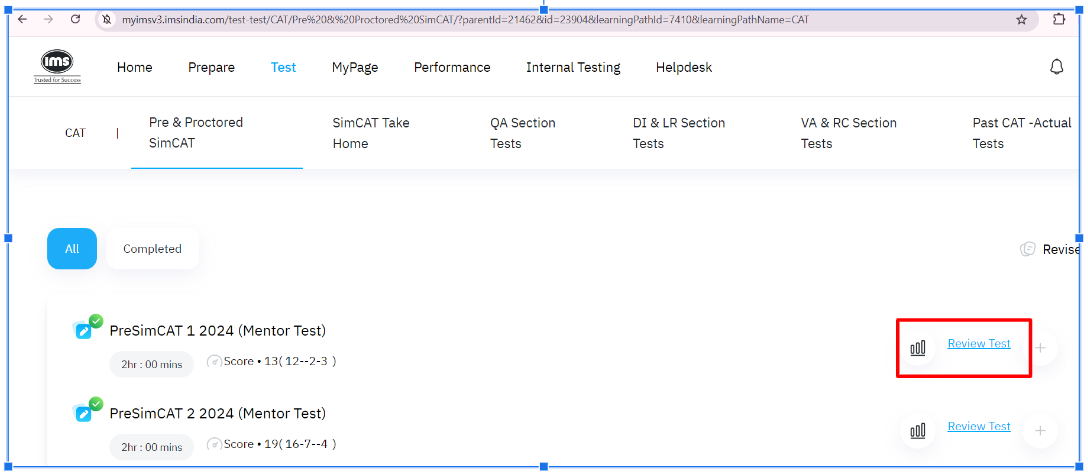1088x476 pixels.
Task: Open Internal Testing in navigation
Action: (x=573, y=67)
